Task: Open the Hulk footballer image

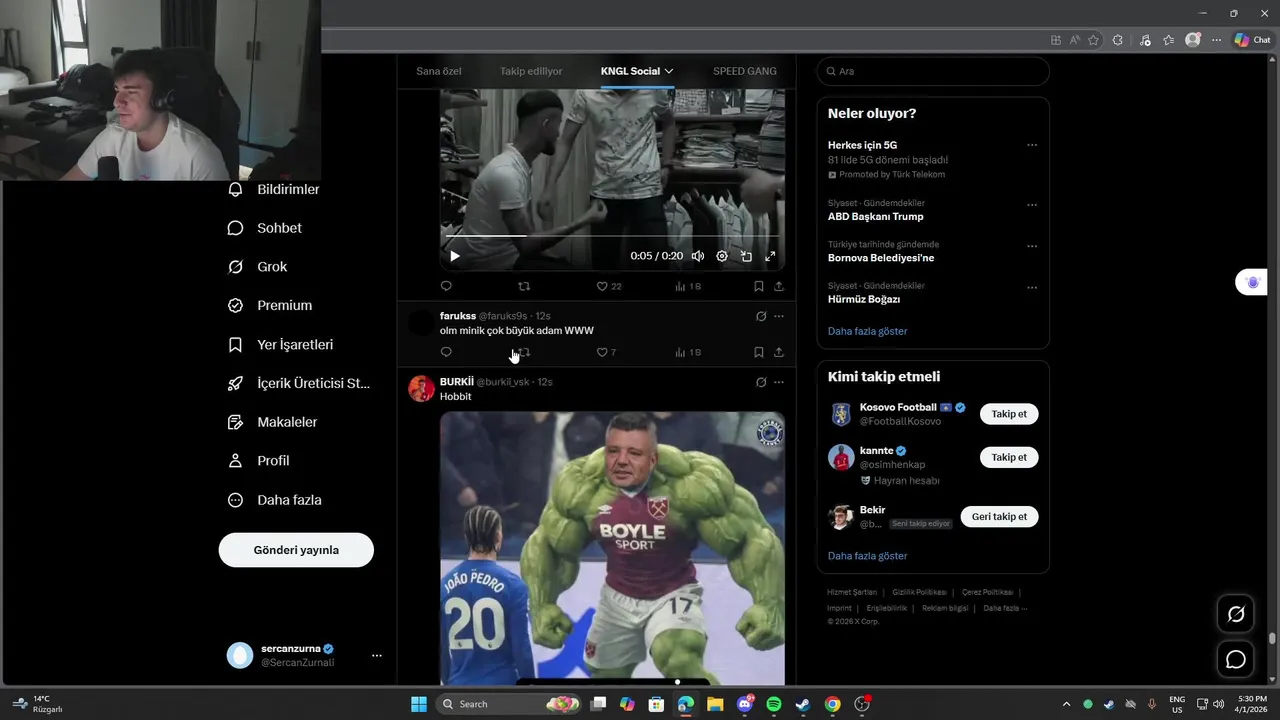Action: [x=612, y=548]
